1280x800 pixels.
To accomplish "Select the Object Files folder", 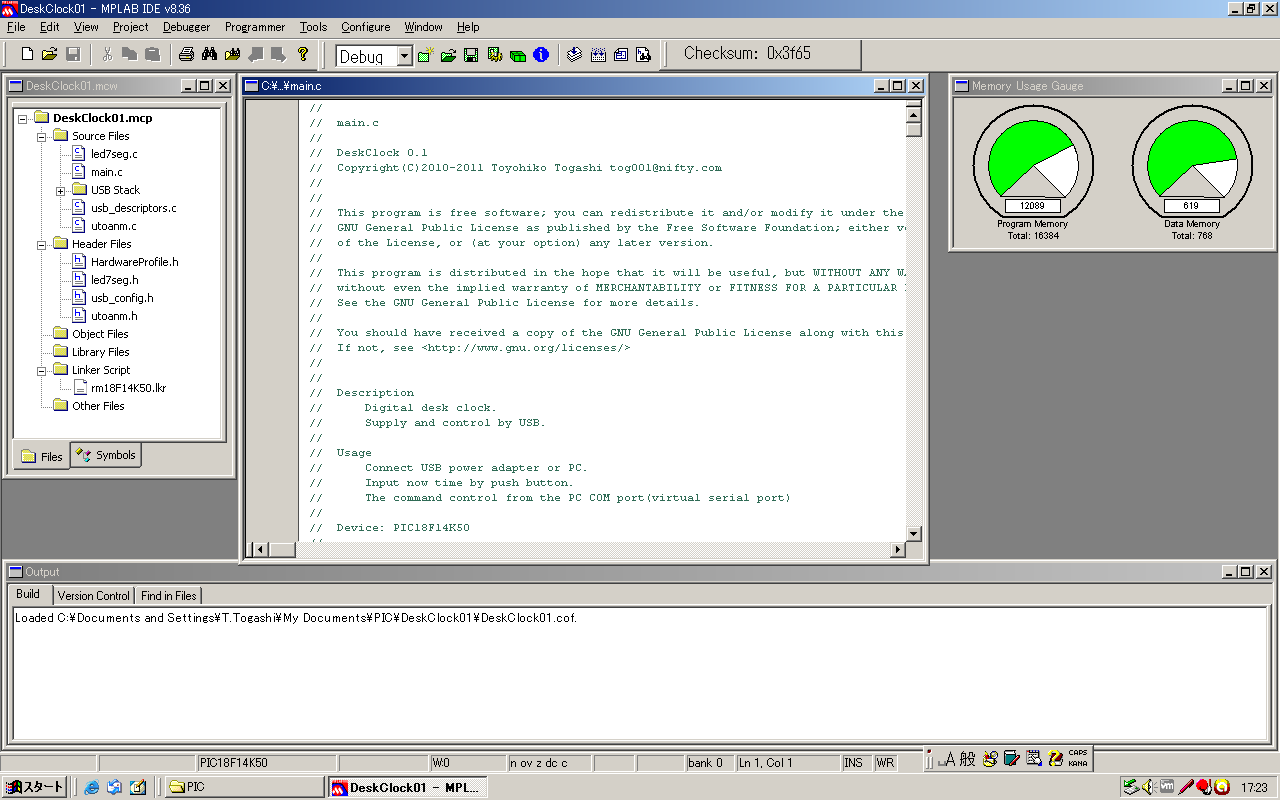I will tap(100, 334).
